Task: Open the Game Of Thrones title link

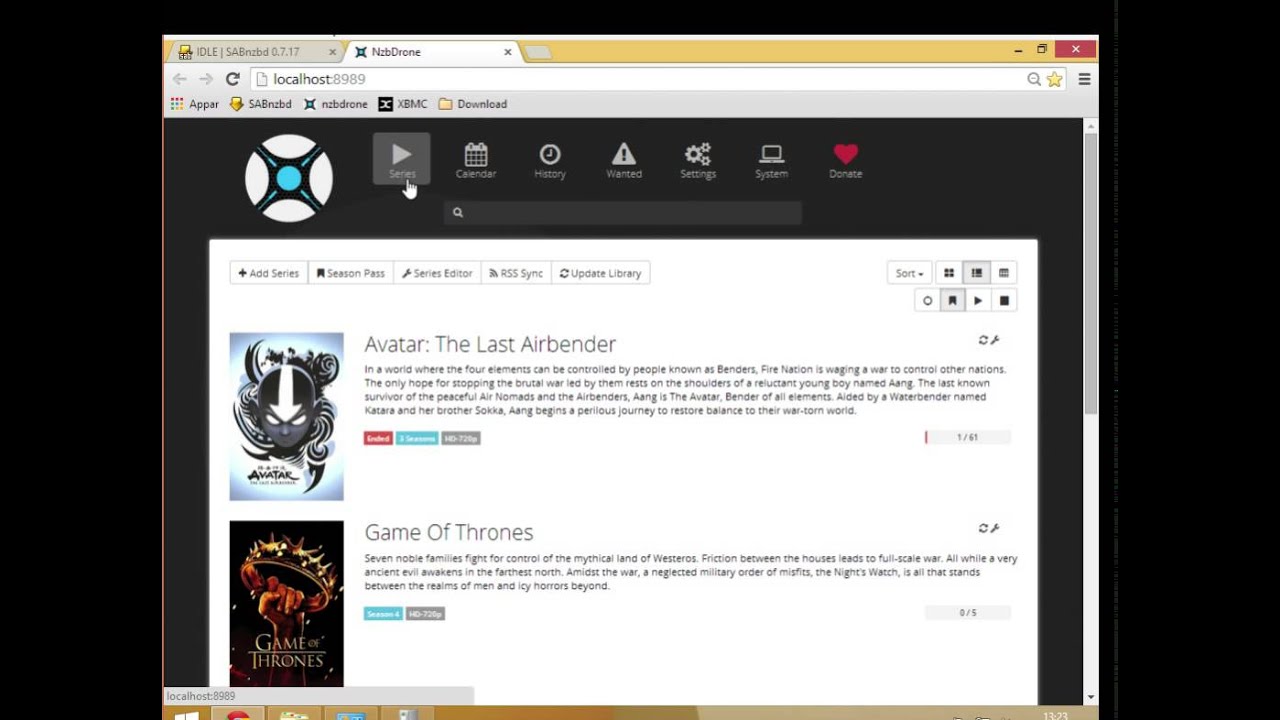Action: point(449,532)
